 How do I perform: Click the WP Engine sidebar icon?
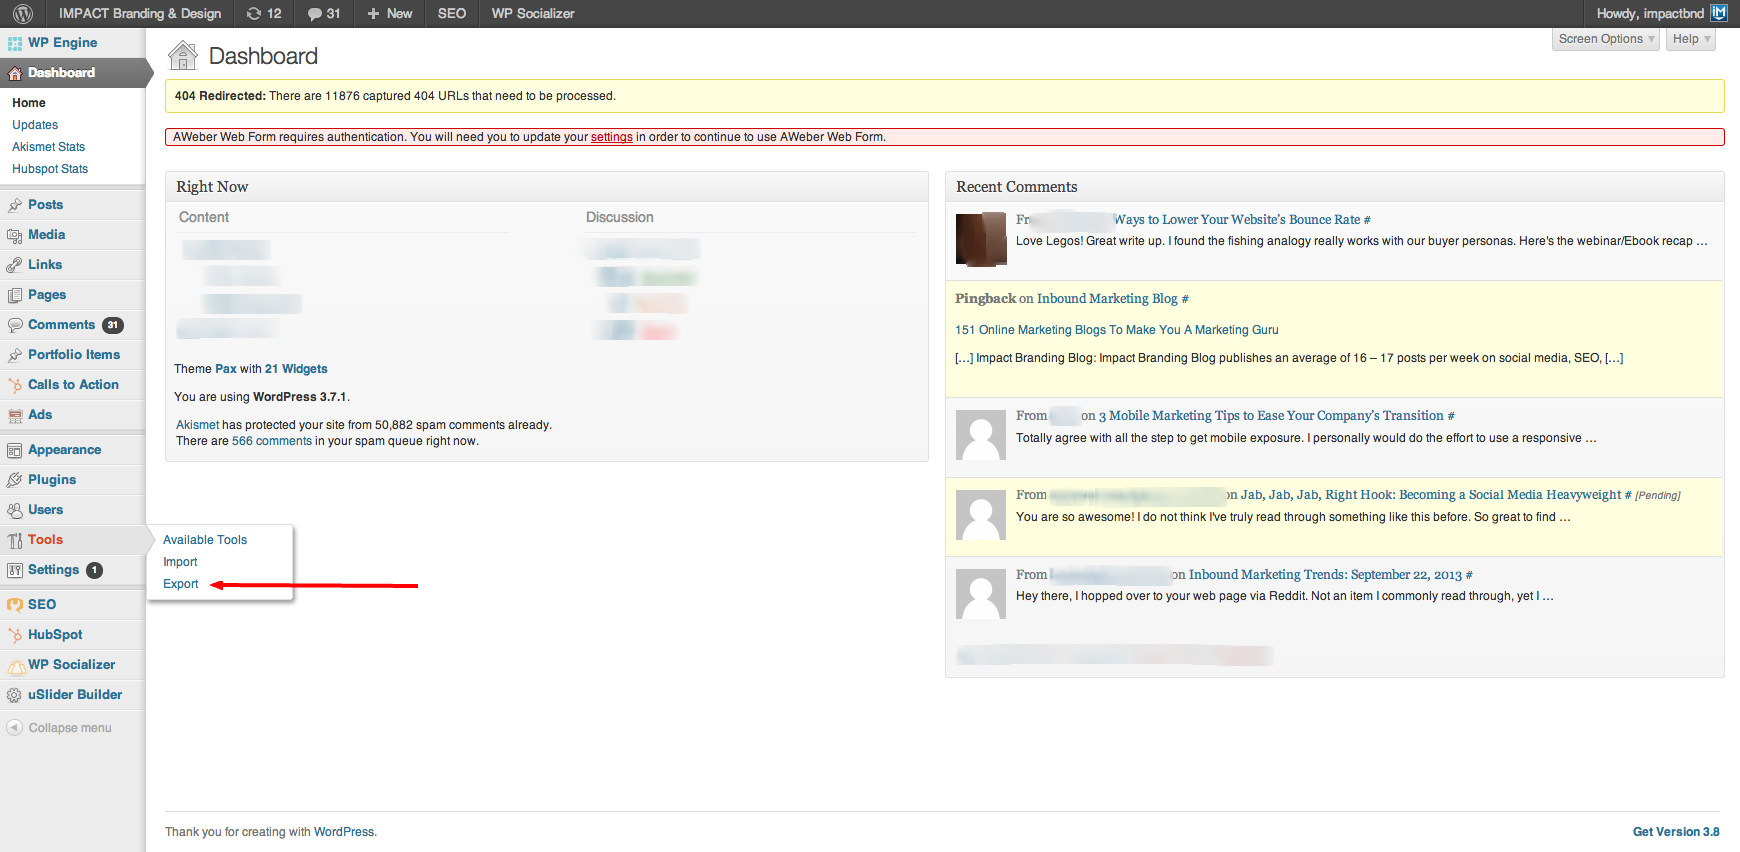click(15, 43)
